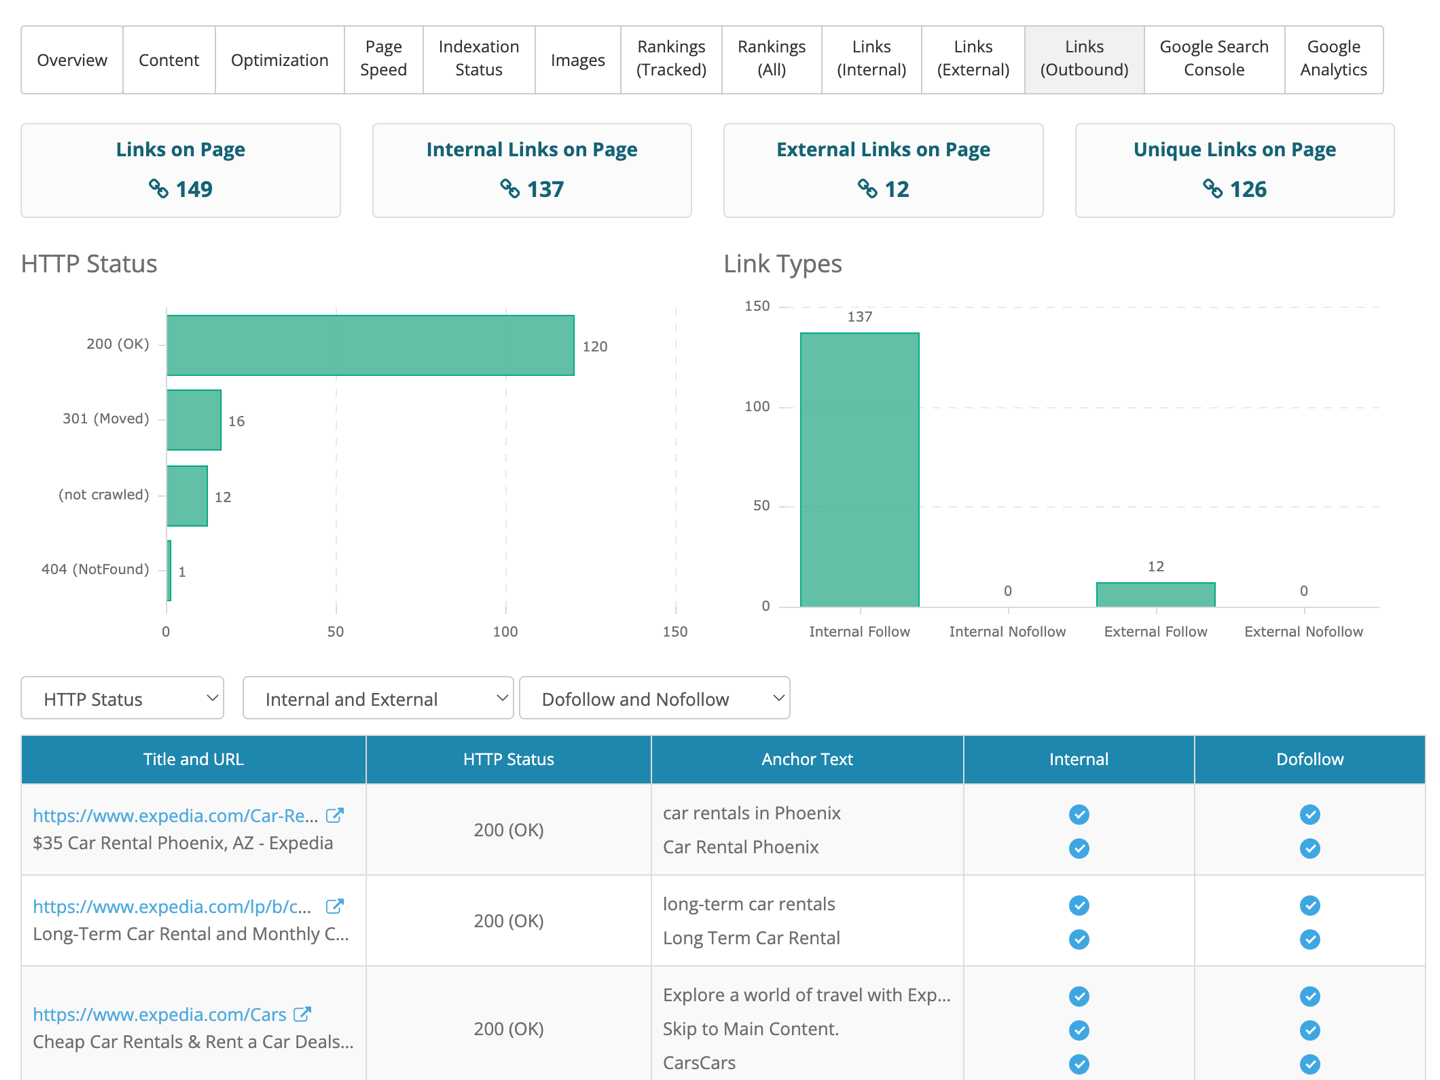Image resolution: width=1440 pixels, height=1080 pixels.
Task: Click chain icon in Internal Links on Page card
Action: tap(510, 189)
